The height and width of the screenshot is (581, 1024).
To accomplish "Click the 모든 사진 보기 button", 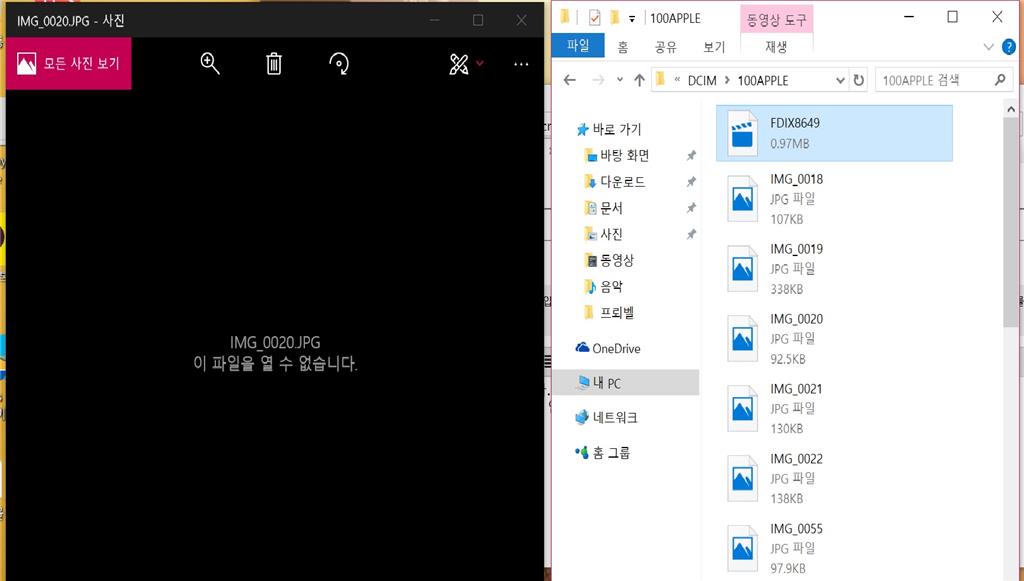I will coord(69,63).
